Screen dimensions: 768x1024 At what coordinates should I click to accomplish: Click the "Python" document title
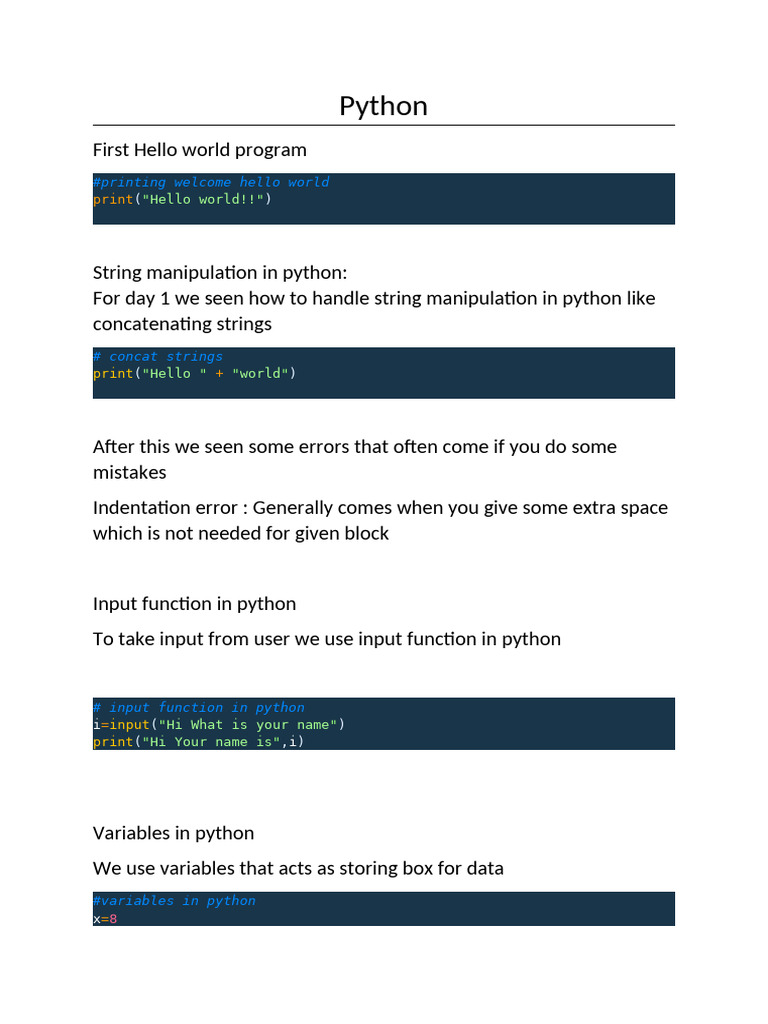[383, 106]
